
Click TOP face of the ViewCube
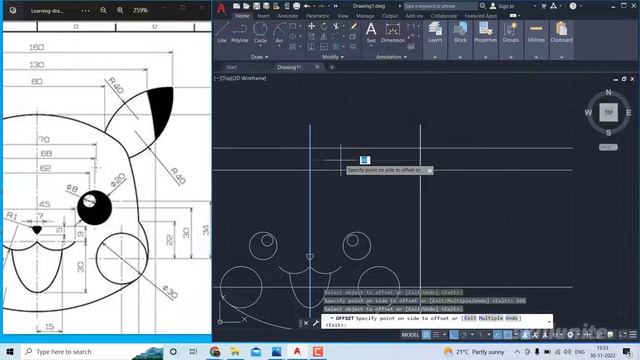tap(608, 112)
